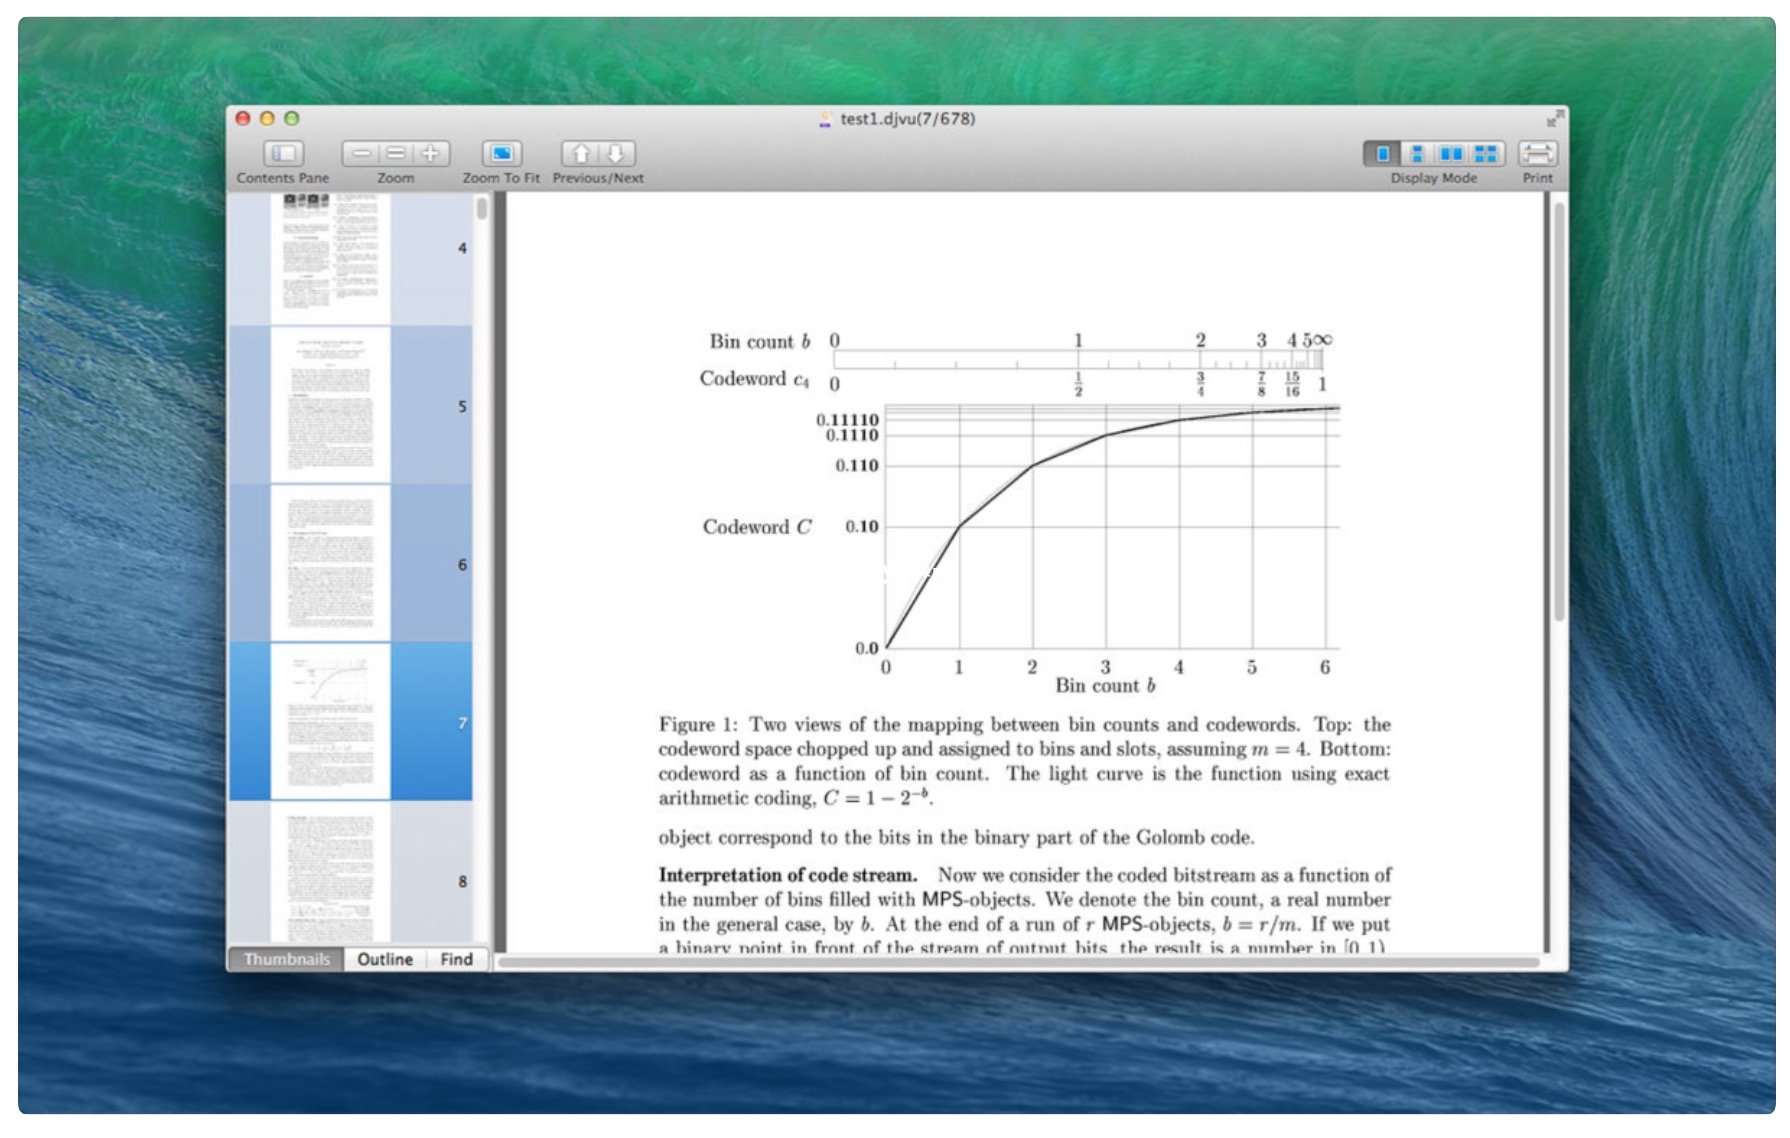Enter full screen with the corner arrows
The image size is (1790, 1138).
[1554, 119]
